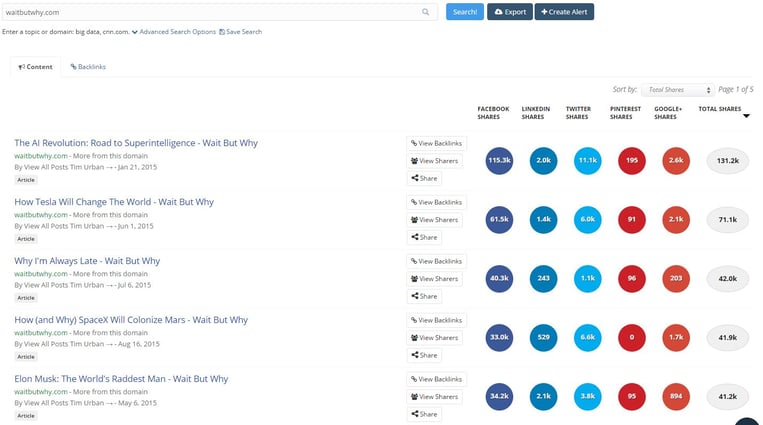The width and height of the screenshot is (763, 425).
Task: Click the 41.9k total shares badge
Action: 727,337
